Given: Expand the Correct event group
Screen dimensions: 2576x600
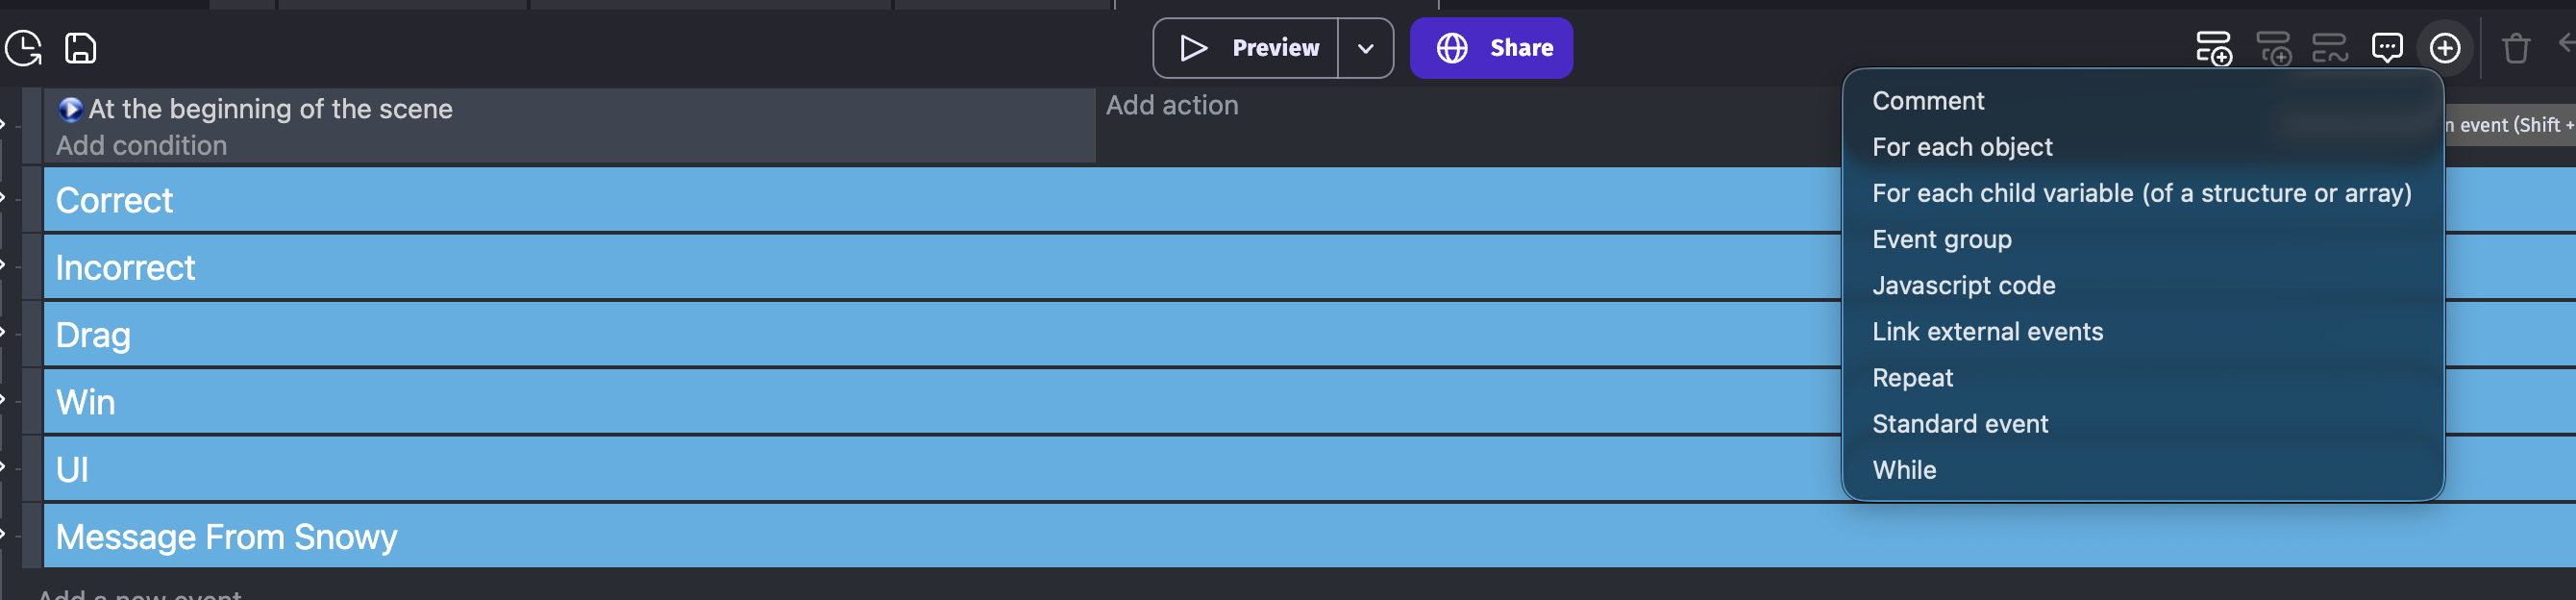Looking at the screenshot, I should [x=4, y=197].
